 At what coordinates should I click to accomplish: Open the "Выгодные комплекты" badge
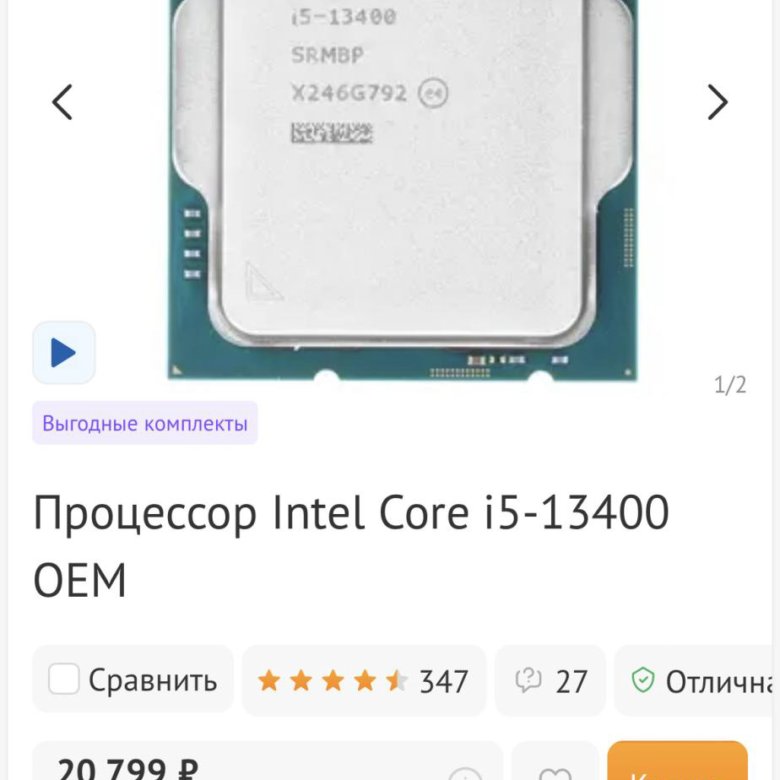[145, 423]
